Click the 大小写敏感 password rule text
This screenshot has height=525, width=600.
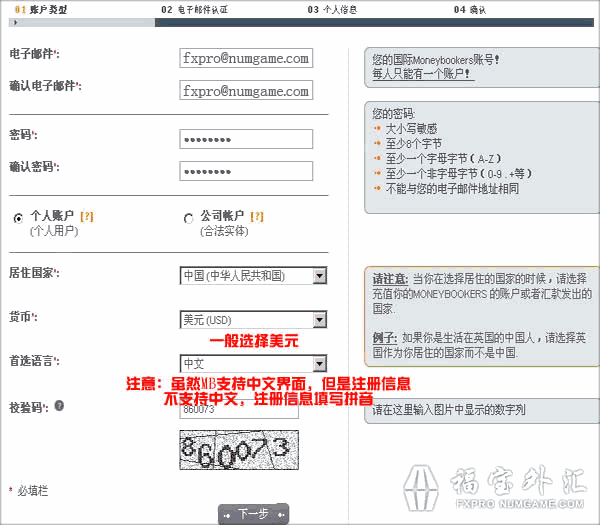tap(411, 129)
